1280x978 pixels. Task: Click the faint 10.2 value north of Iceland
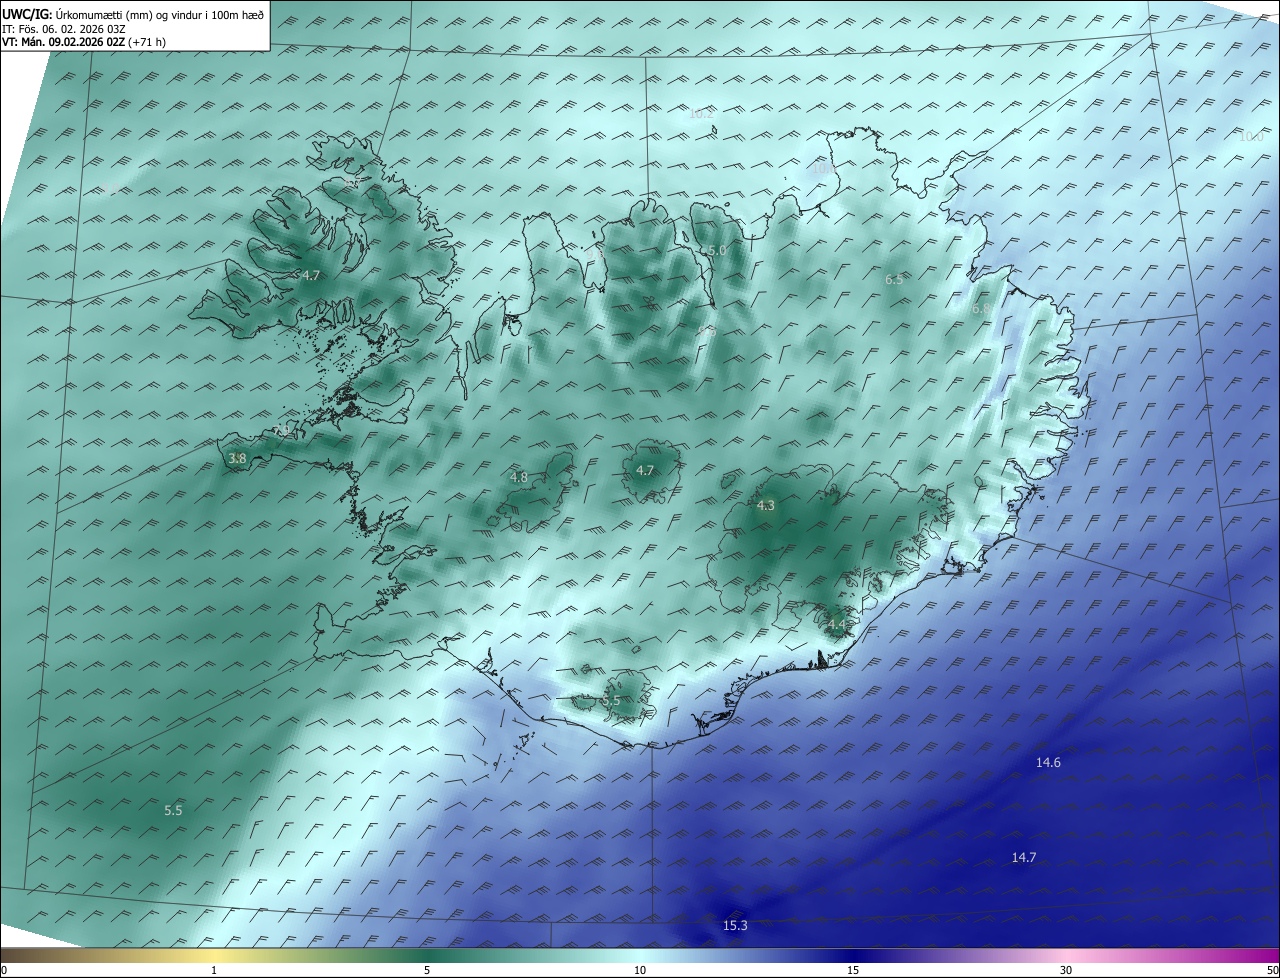coord(702,114)
